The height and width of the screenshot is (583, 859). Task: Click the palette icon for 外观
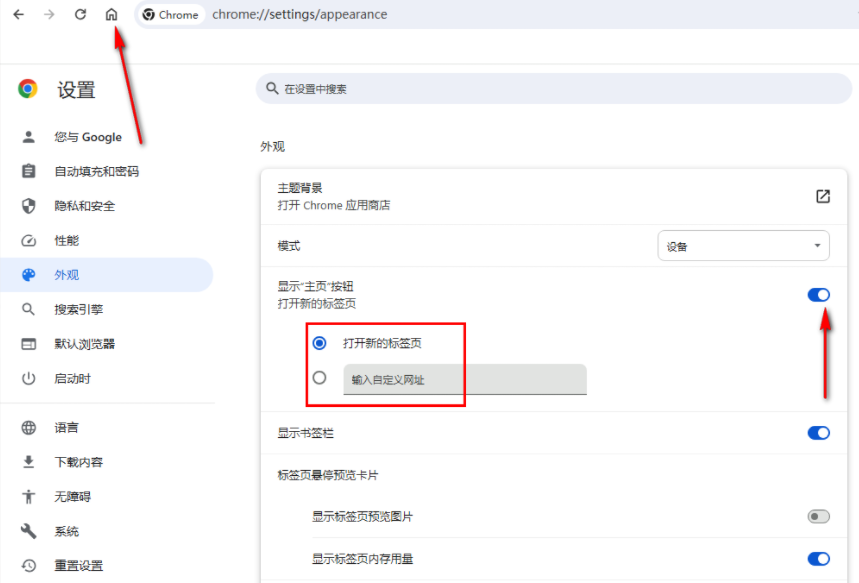click(28, 275)
